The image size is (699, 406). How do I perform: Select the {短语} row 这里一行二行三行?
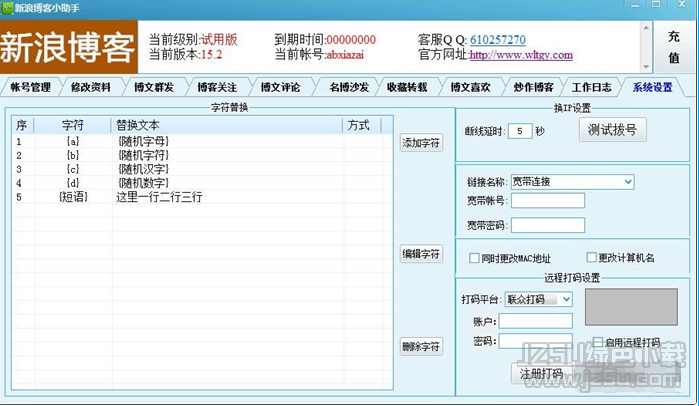202,197
